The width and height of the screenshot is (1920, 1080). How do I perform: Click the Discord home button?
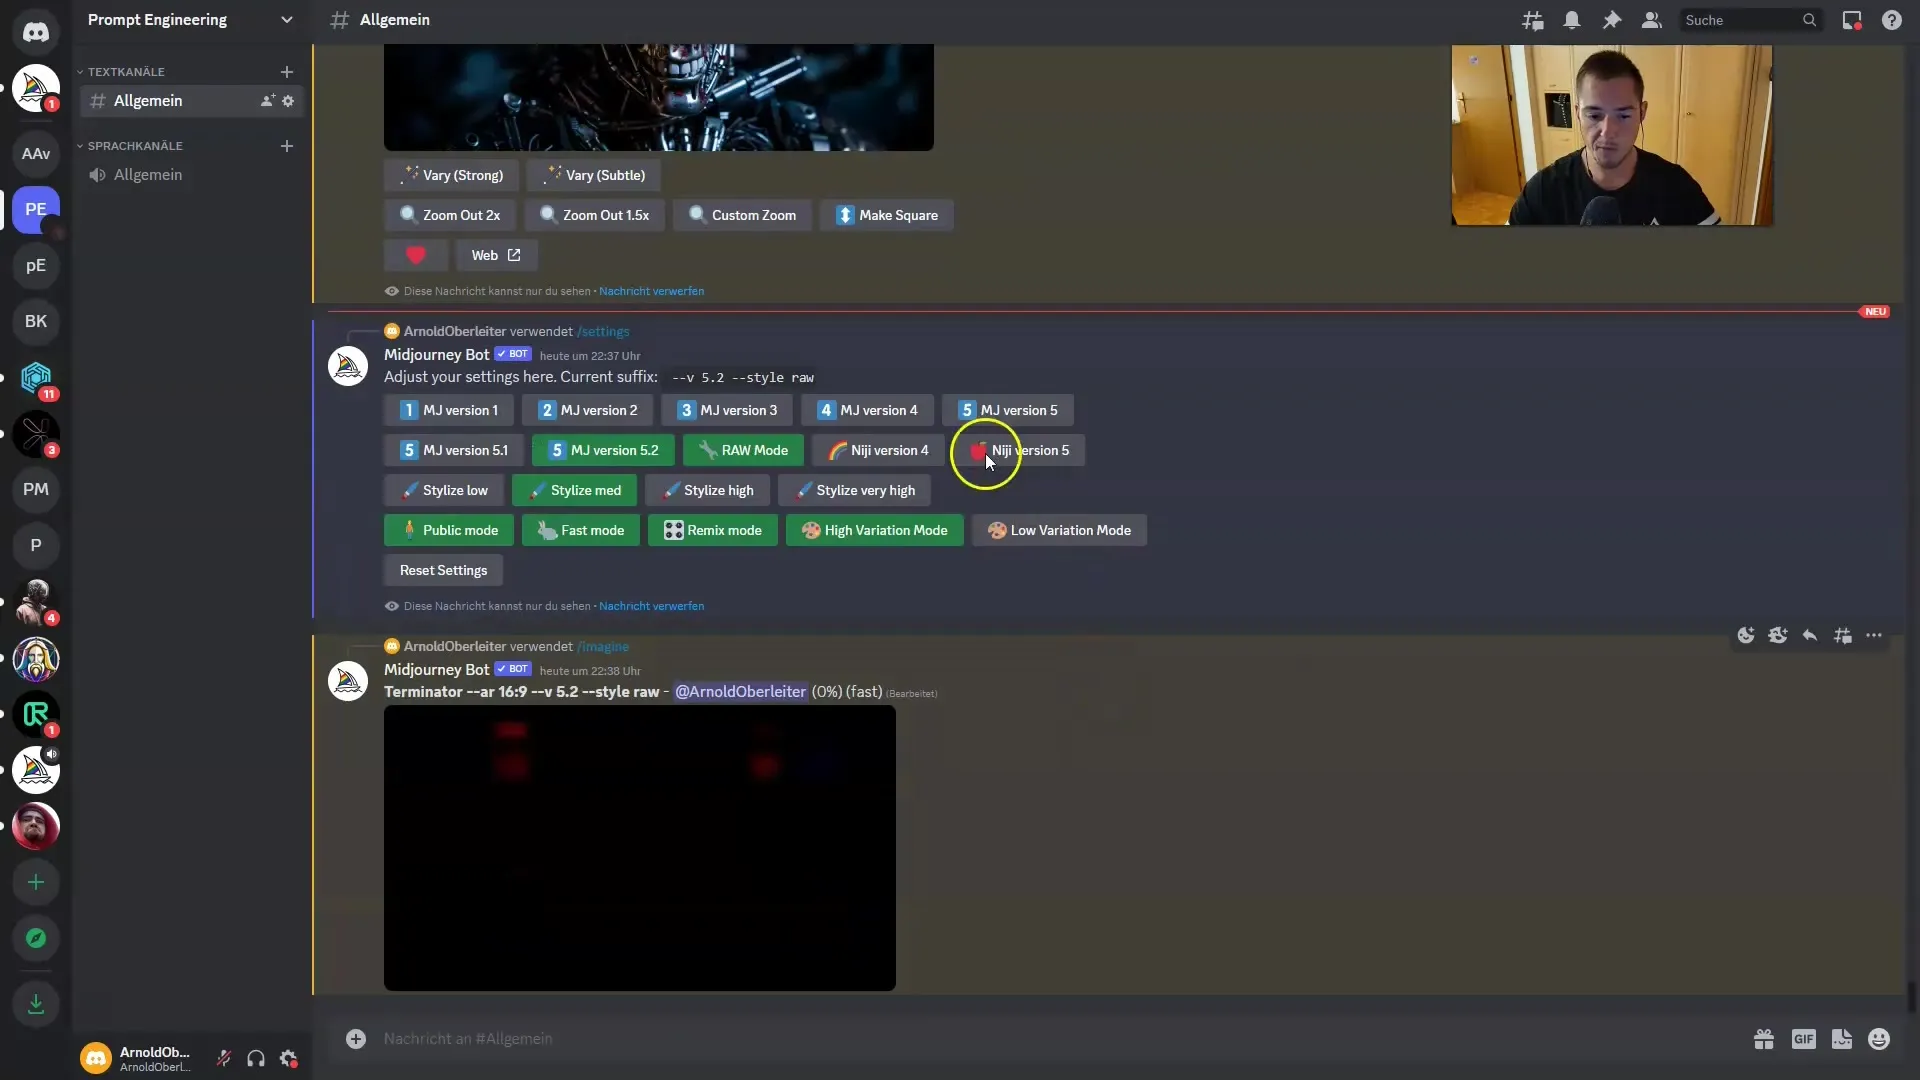coord(36,32)
